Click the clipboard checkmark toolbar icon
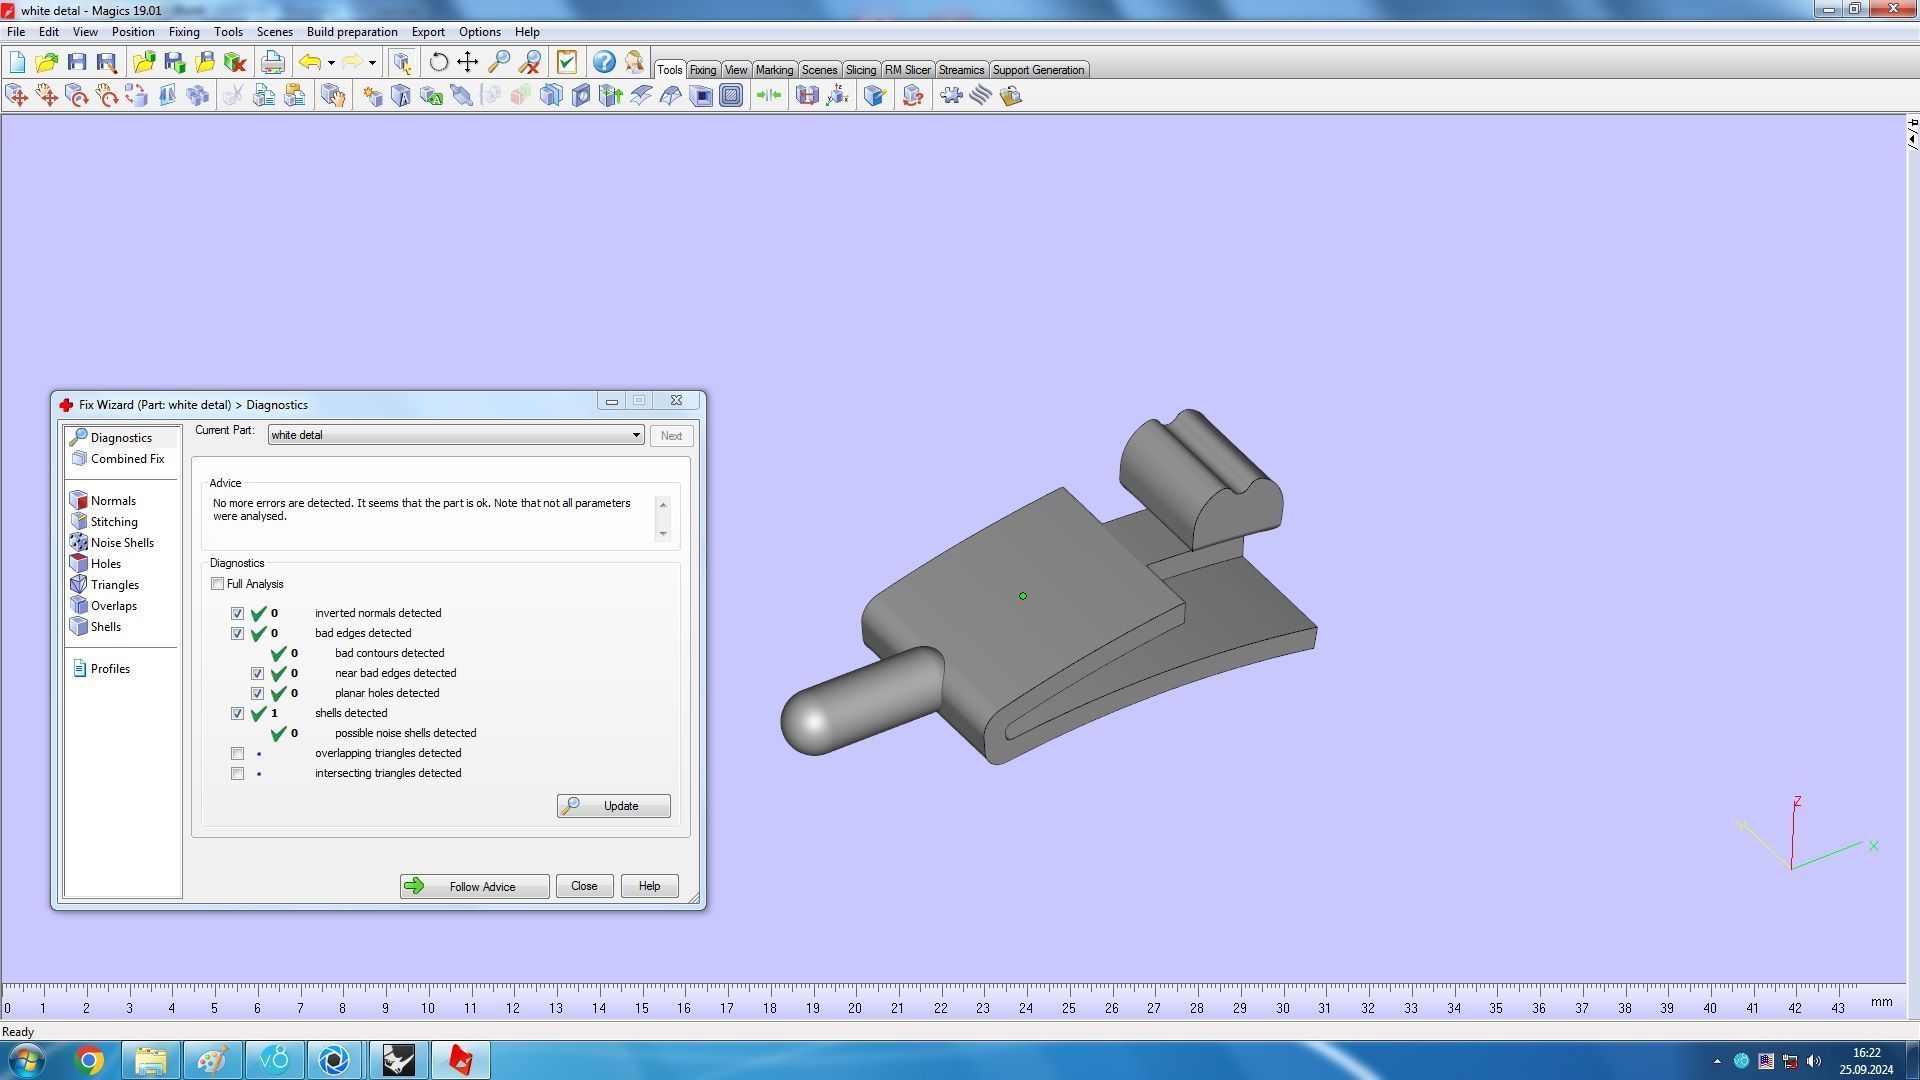Screen dimensions: 1920x1080 567,62
